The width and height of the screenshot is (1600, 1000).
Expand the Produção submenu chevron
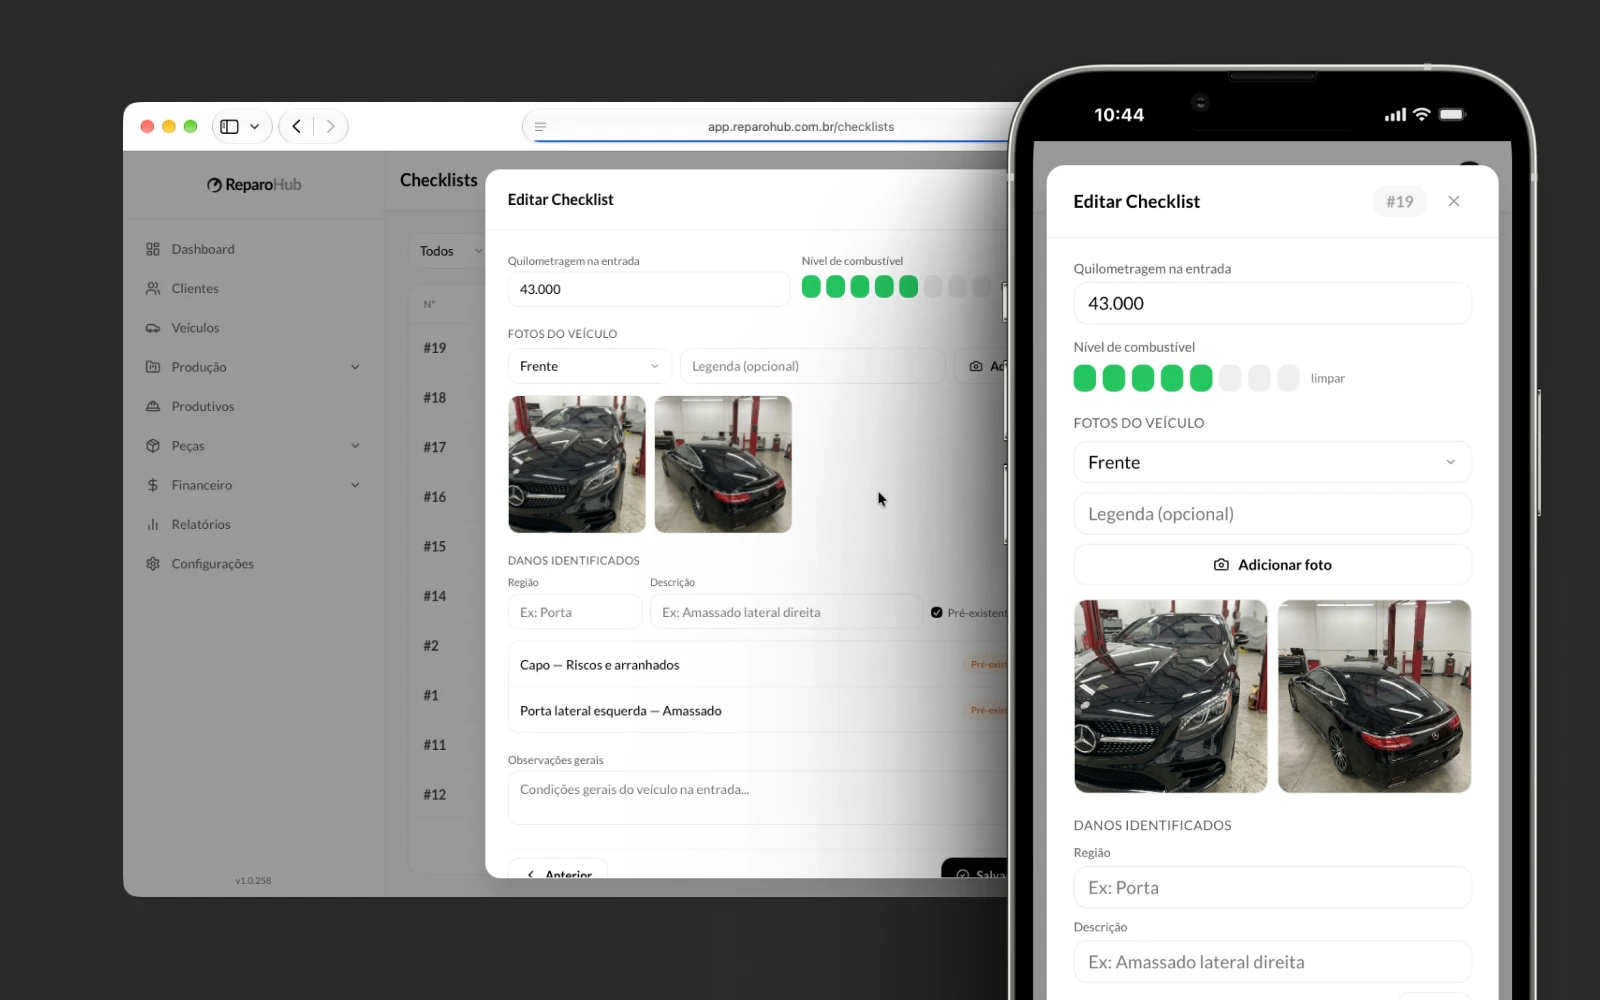[x=355, y=367]
